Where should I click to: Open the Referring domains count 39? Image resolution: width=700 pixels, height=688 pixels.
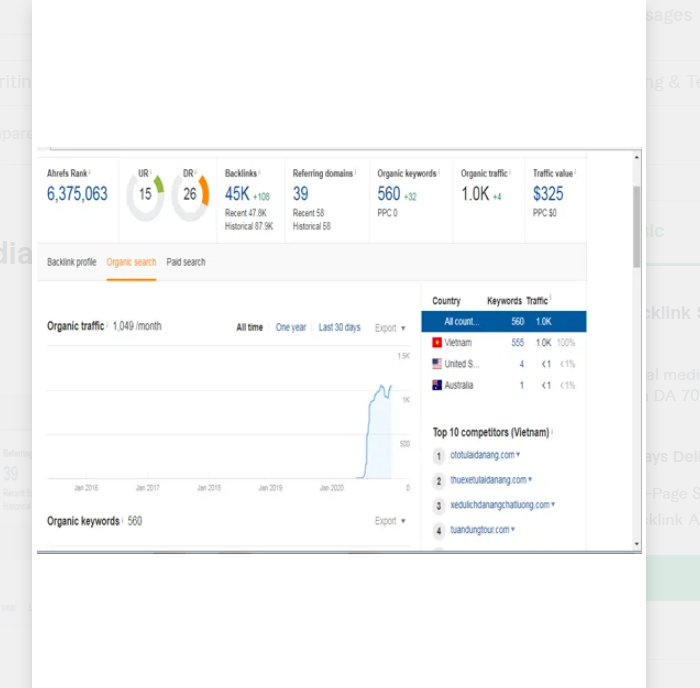tap(300, 194)
